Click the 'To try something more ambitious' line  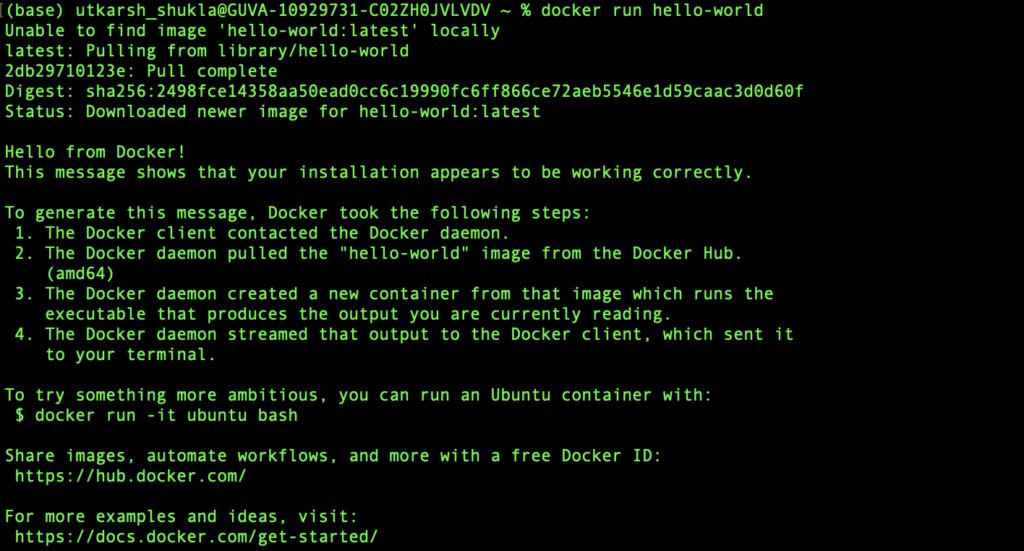pyautogui.click(x=358, y=395)
